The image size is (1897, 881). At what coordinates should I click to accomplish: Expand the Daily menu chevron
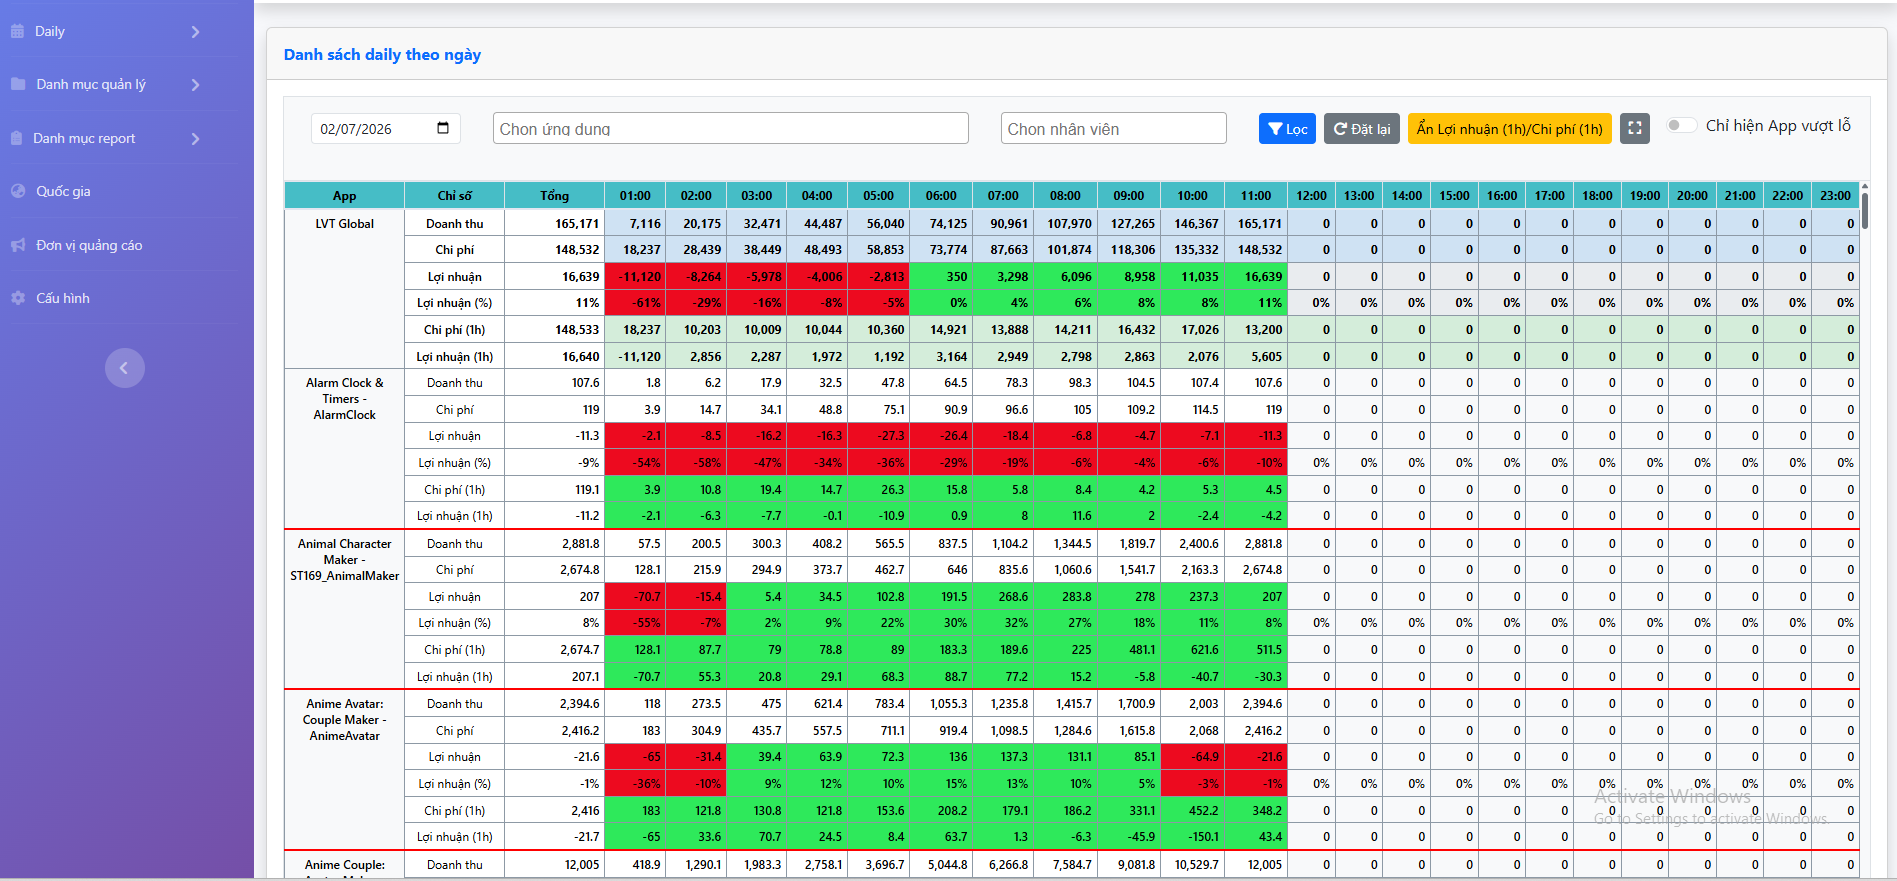point(195,32)
